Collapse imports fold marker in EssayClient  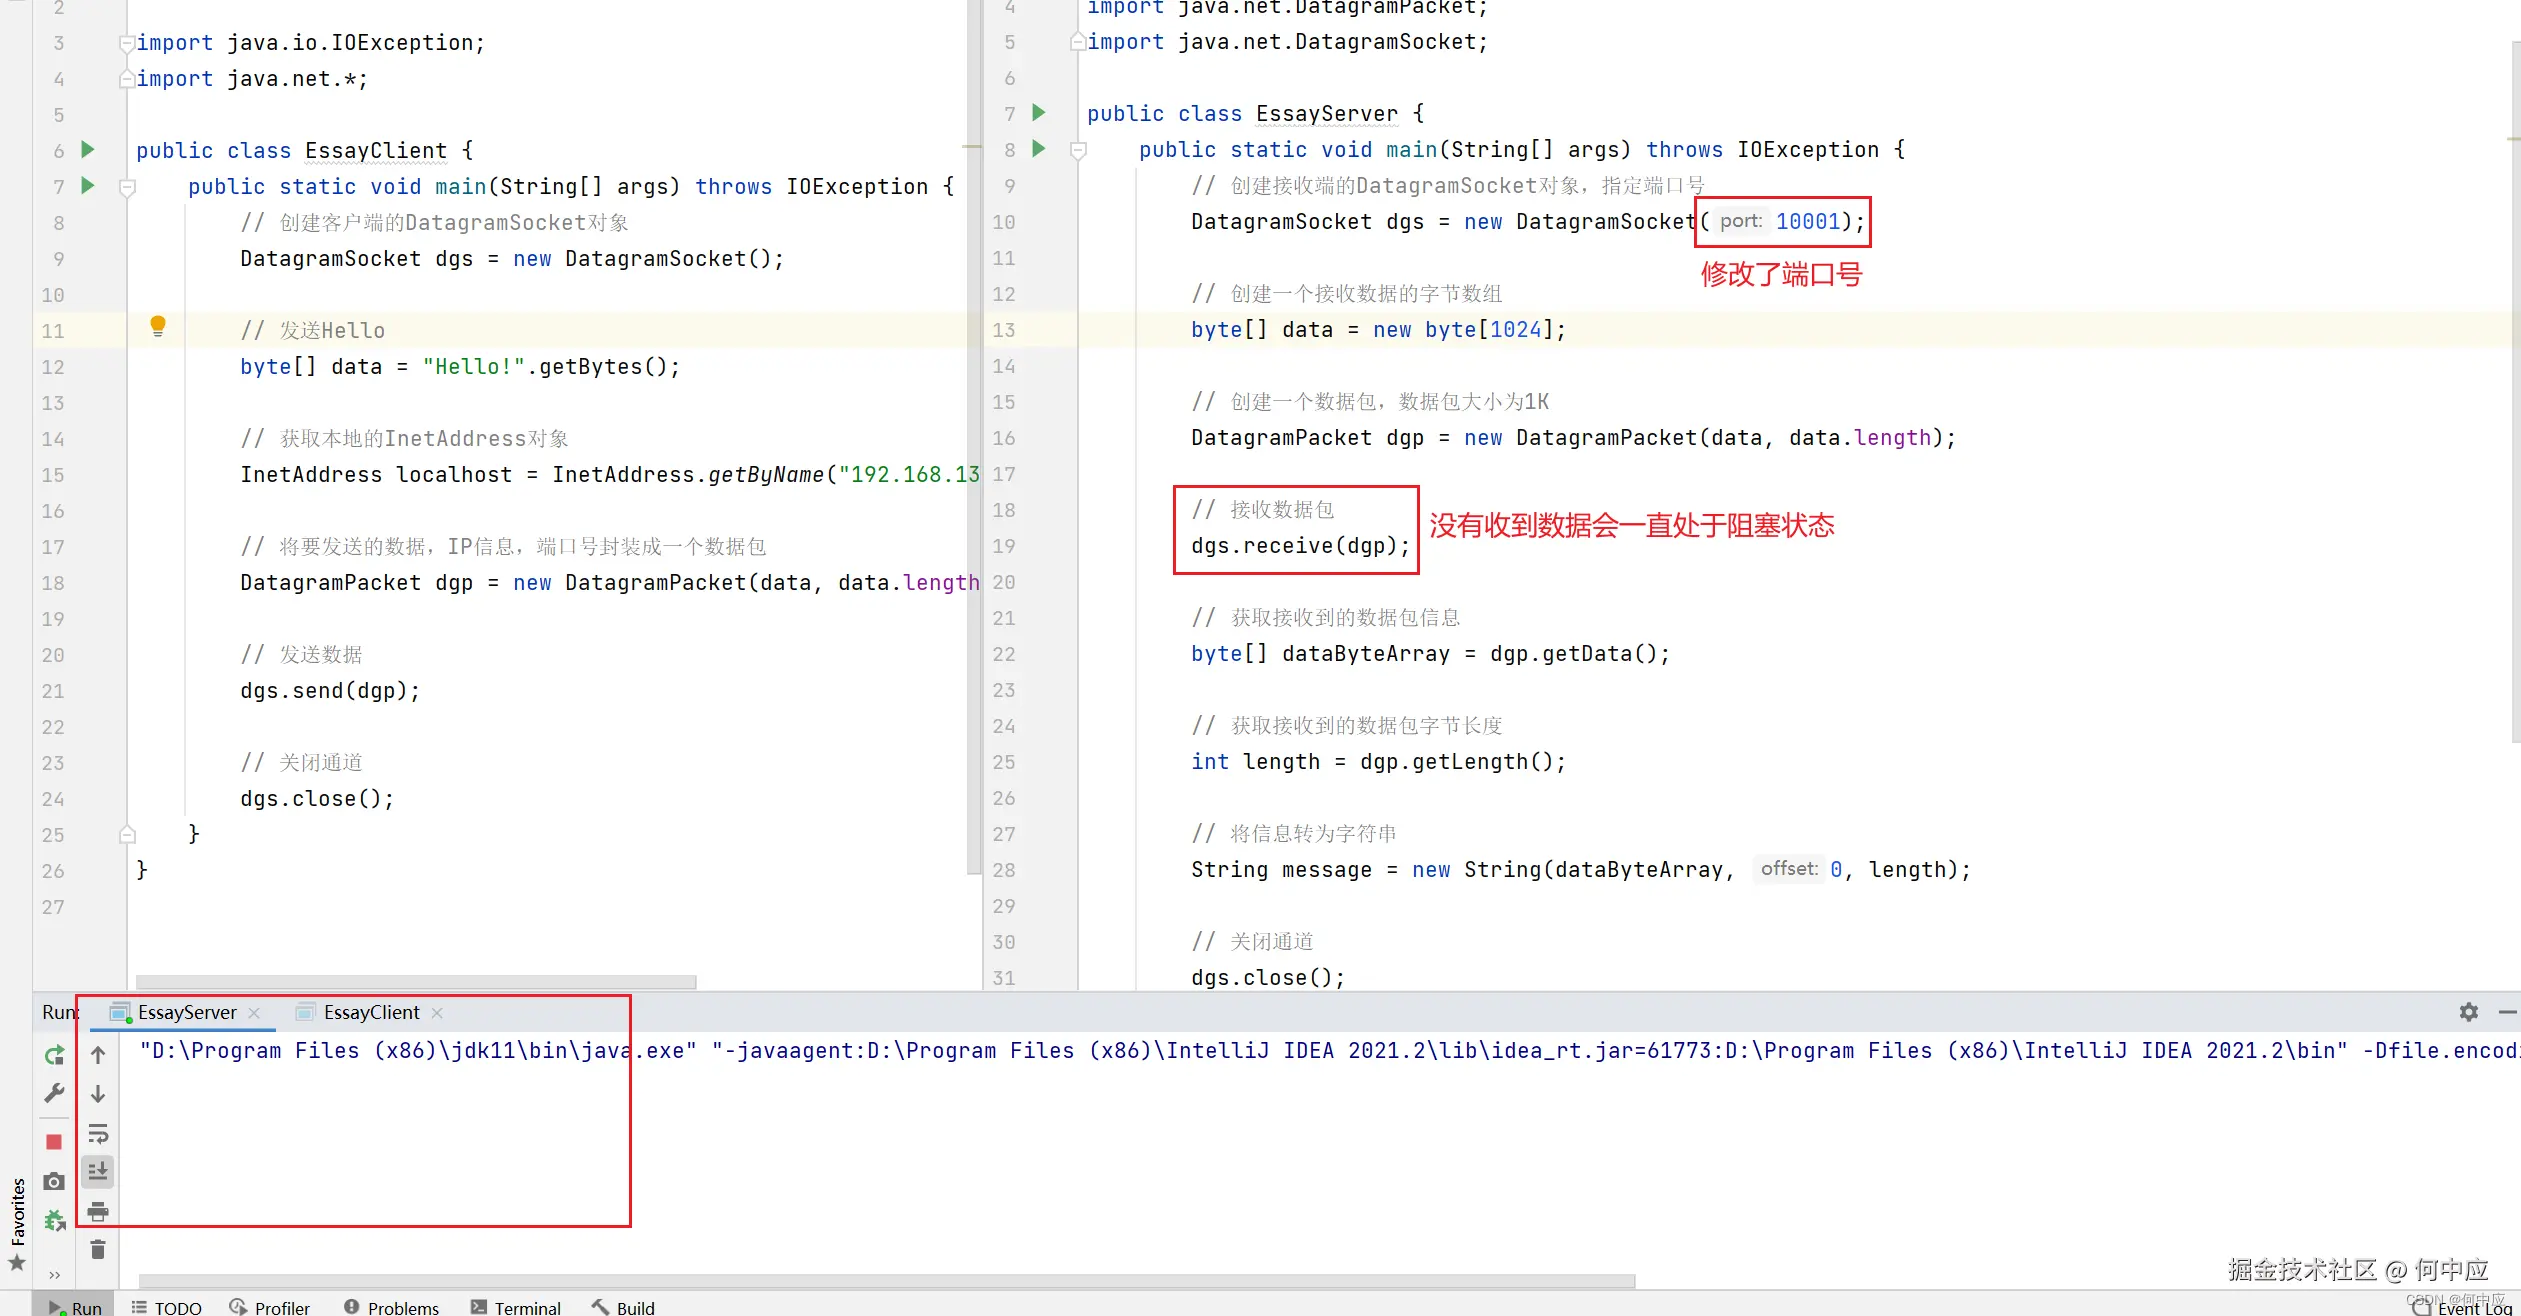click(126, 43)
